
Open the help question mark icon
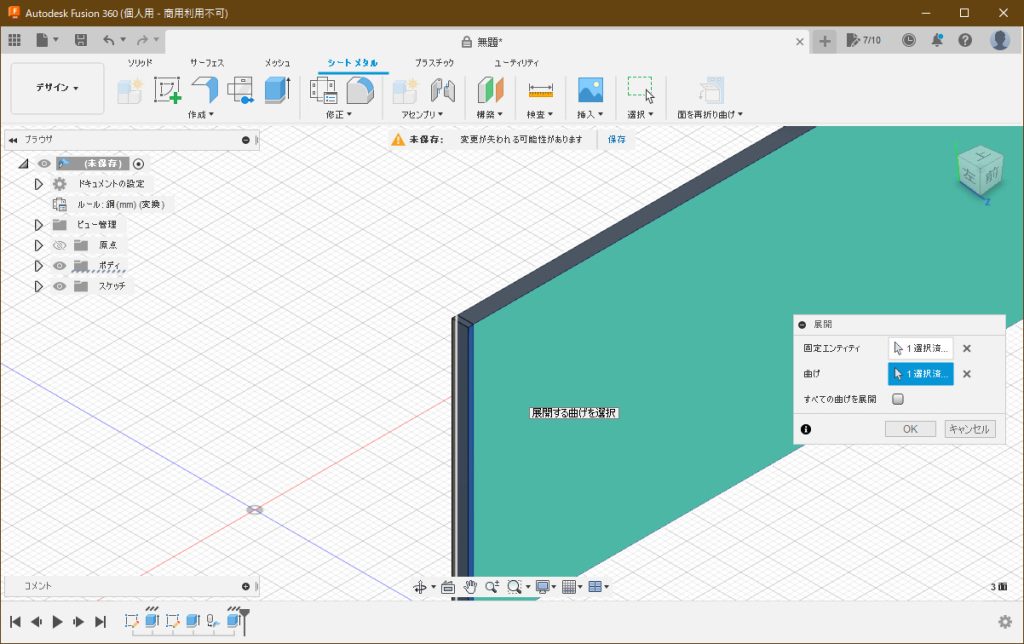(965, 40)
